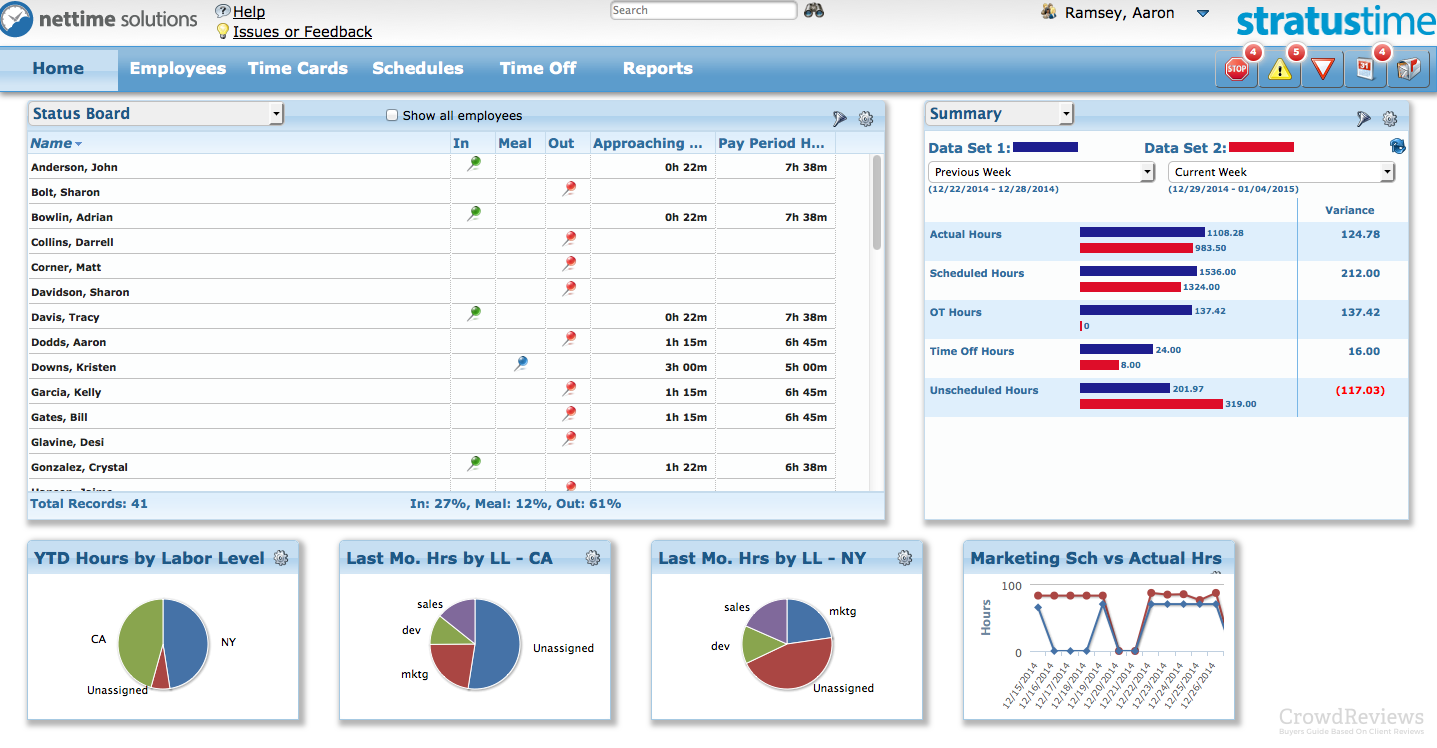Open the Time Off menu
Viewport: 1437px width, 748px height.
coord(538,69)
